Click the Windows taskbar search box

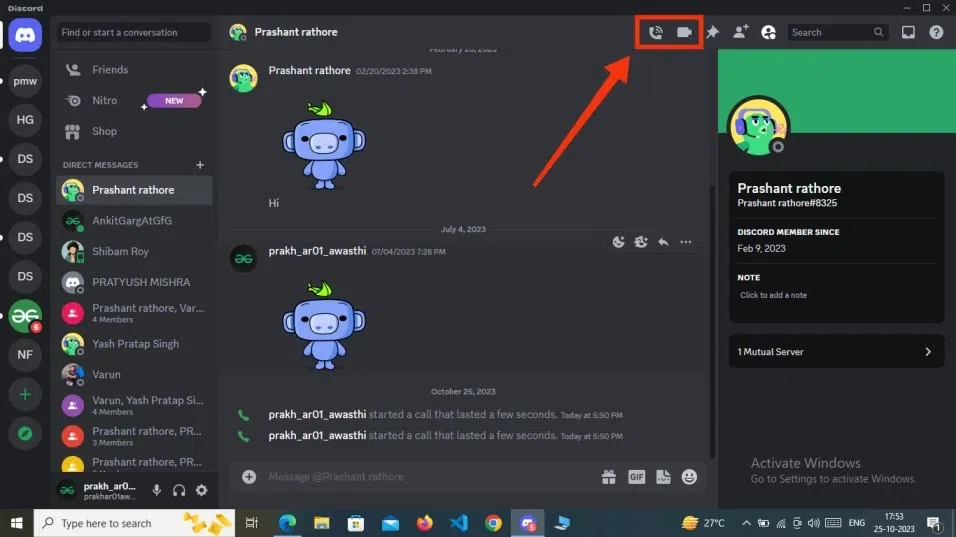pos(134,523)
